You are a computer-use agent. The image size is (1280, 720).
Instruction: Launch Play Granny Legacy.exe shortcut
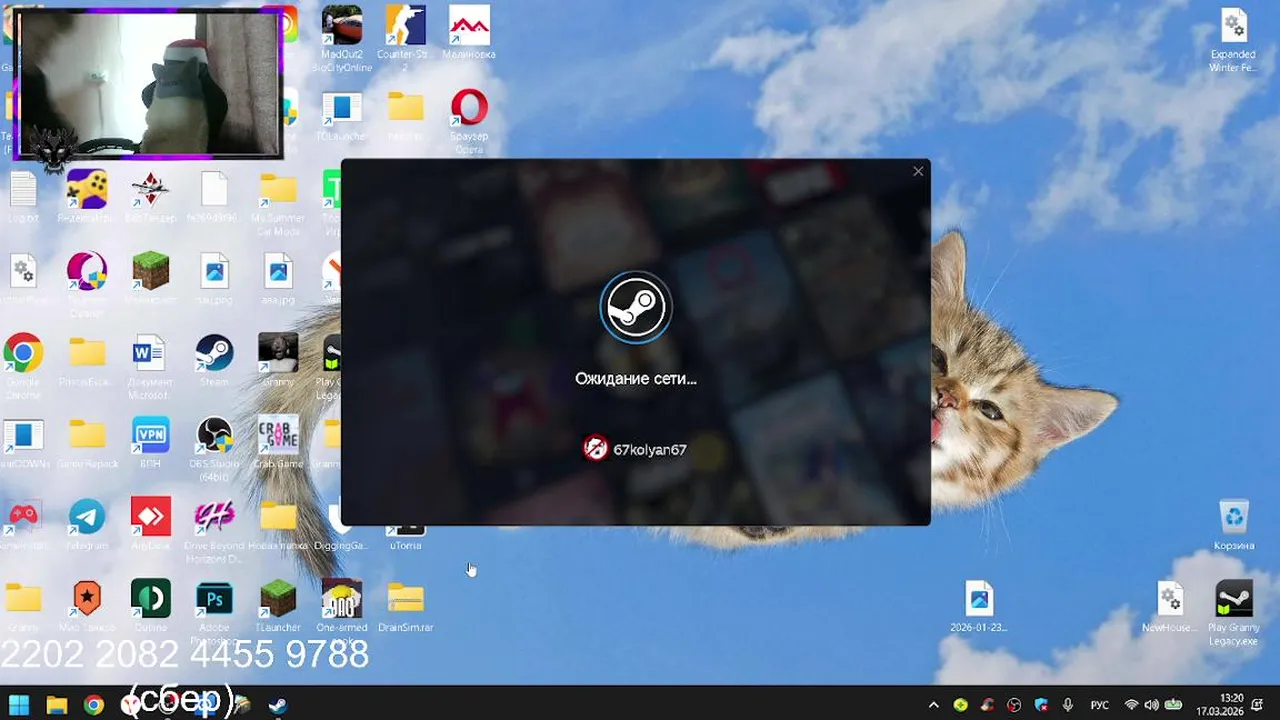[x=1234, y=613]
